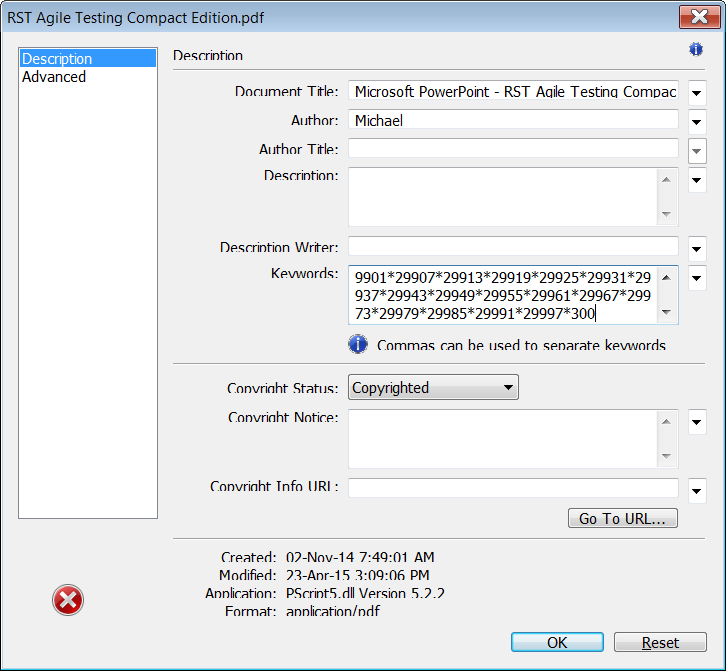Open the Document Title dropdown arrow
726x671 pixels.
click(x=697, y=93)
